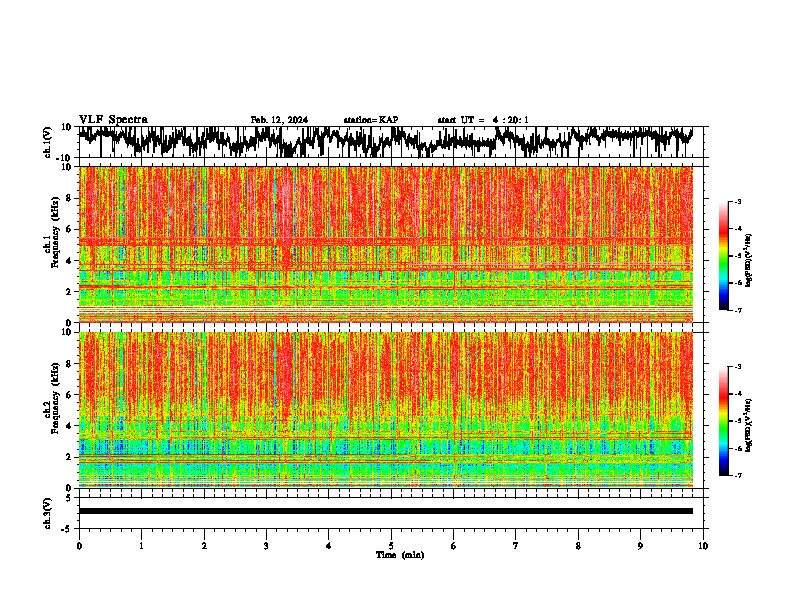Click the '10' tick on time axis
792x612 pixels.
(x=703, y=546)
